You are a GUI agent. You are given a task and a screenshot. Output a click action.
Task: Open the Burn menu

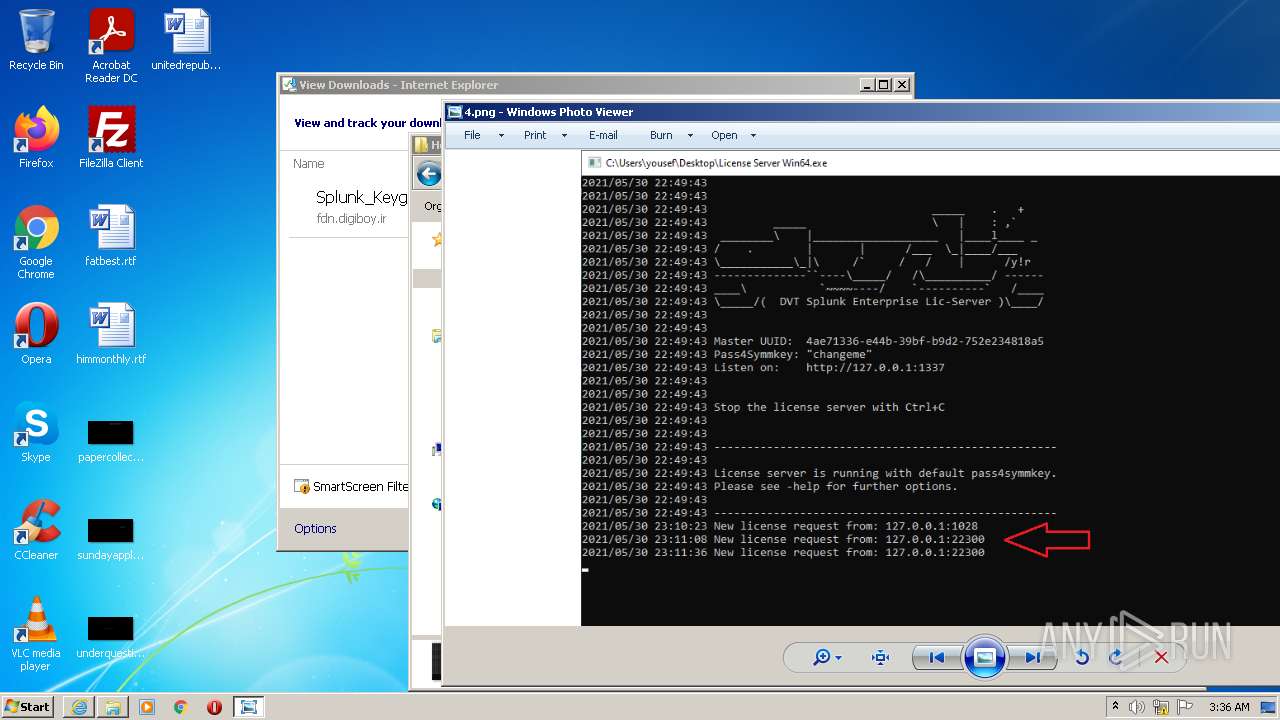coord(661,135)
